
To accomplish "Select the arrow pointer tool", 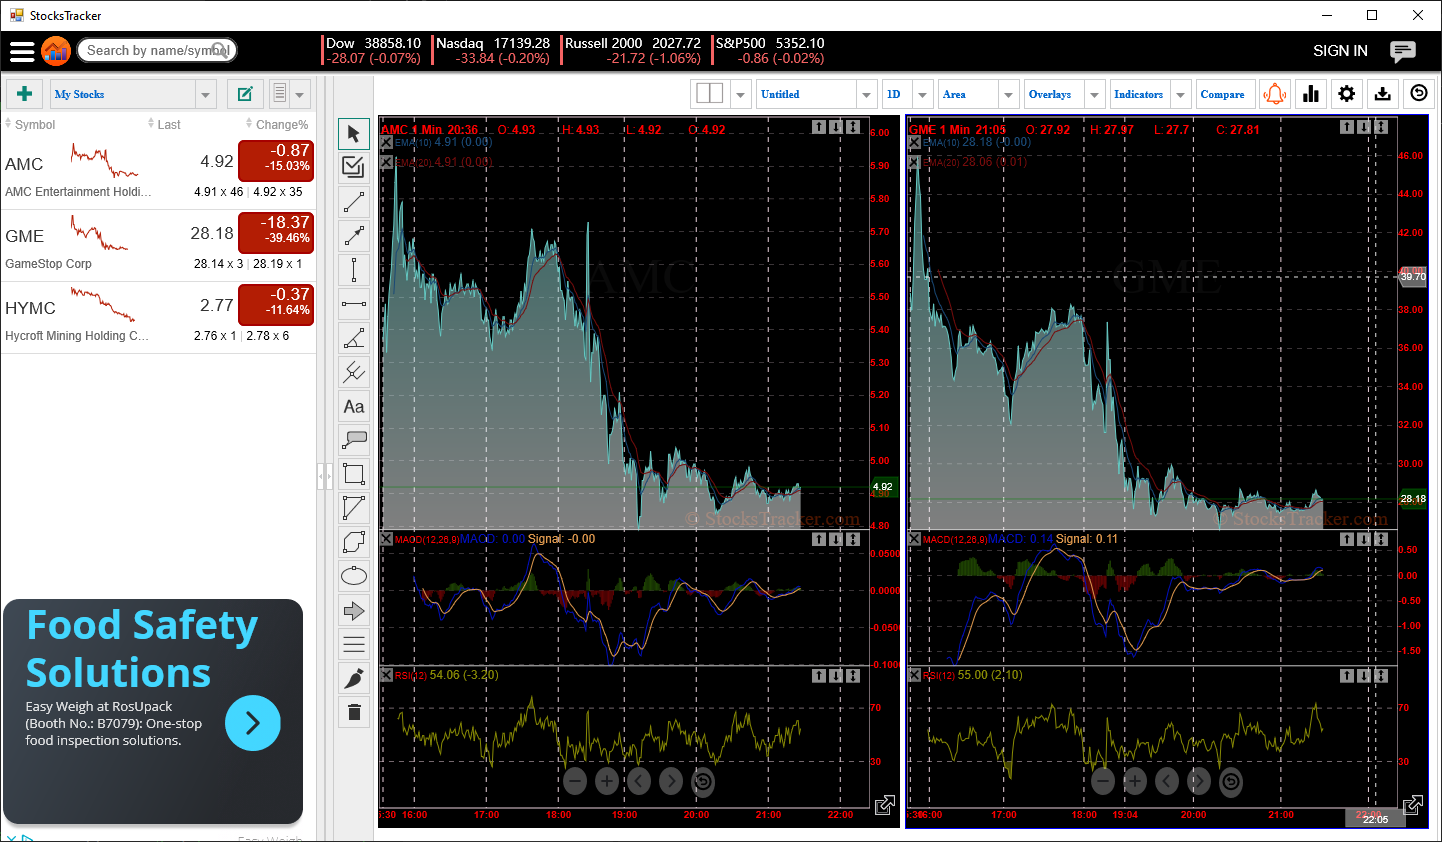I will pyautogui.click(x=354, y=134).
